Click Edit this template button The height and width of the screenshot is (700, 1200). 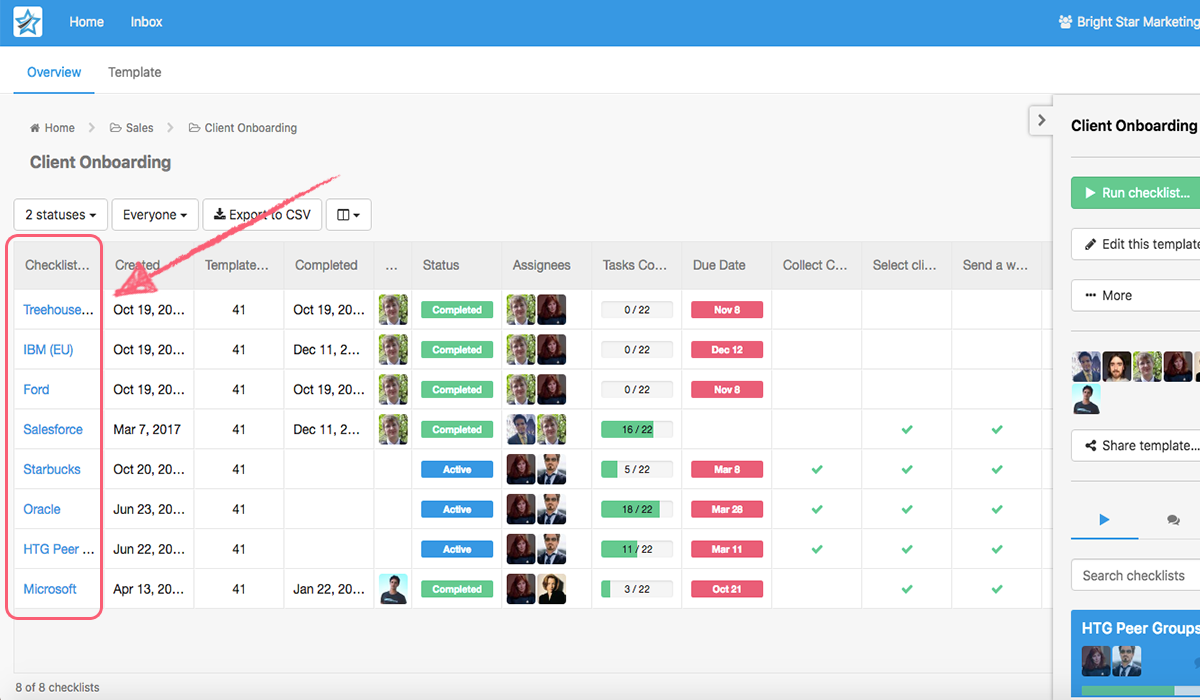click(1136, 244)
